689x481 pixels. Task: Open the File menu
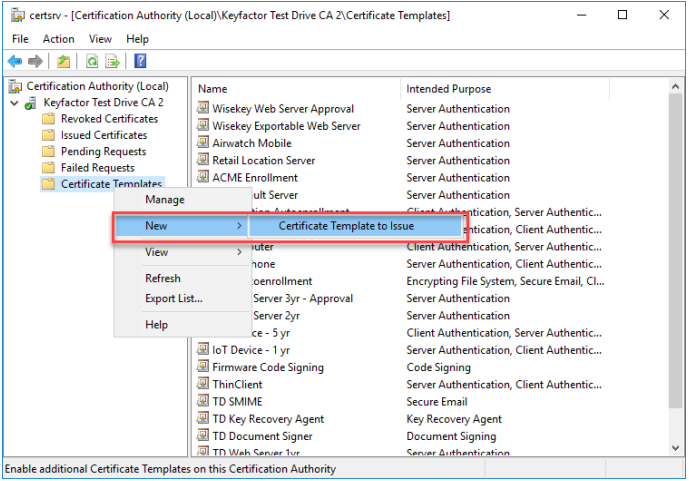(20, 39)
